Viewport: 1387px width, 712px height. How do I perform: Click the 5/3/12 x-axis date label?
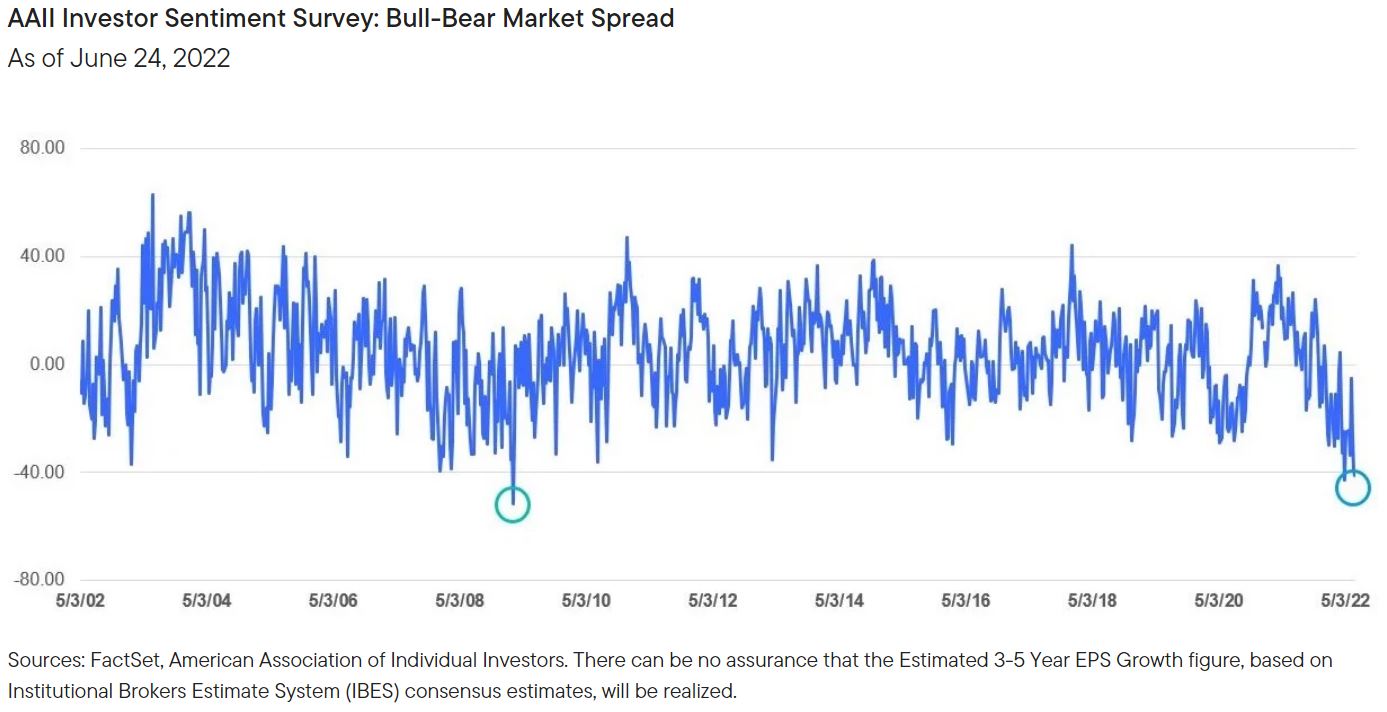pyautogui.click(x=713, y=601)
